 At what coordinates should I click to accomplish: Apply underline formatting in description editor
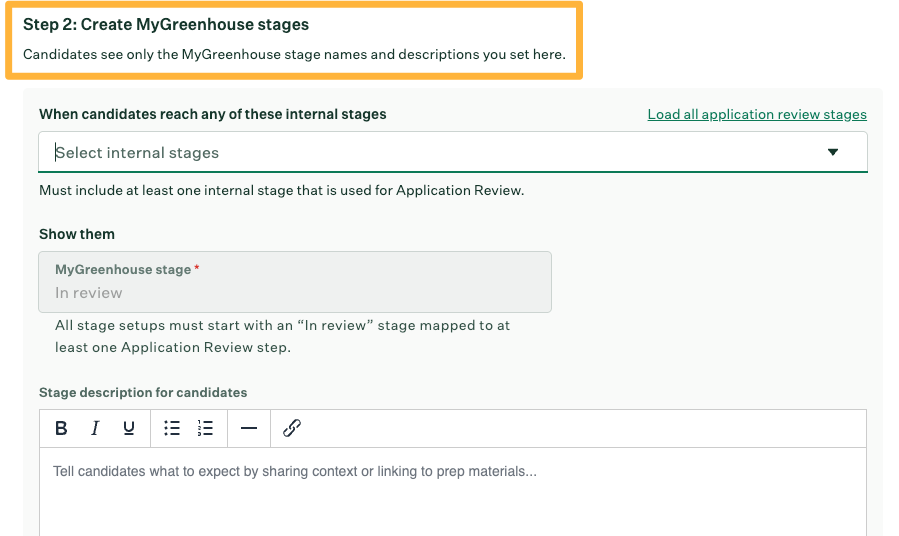pos(128,428)
